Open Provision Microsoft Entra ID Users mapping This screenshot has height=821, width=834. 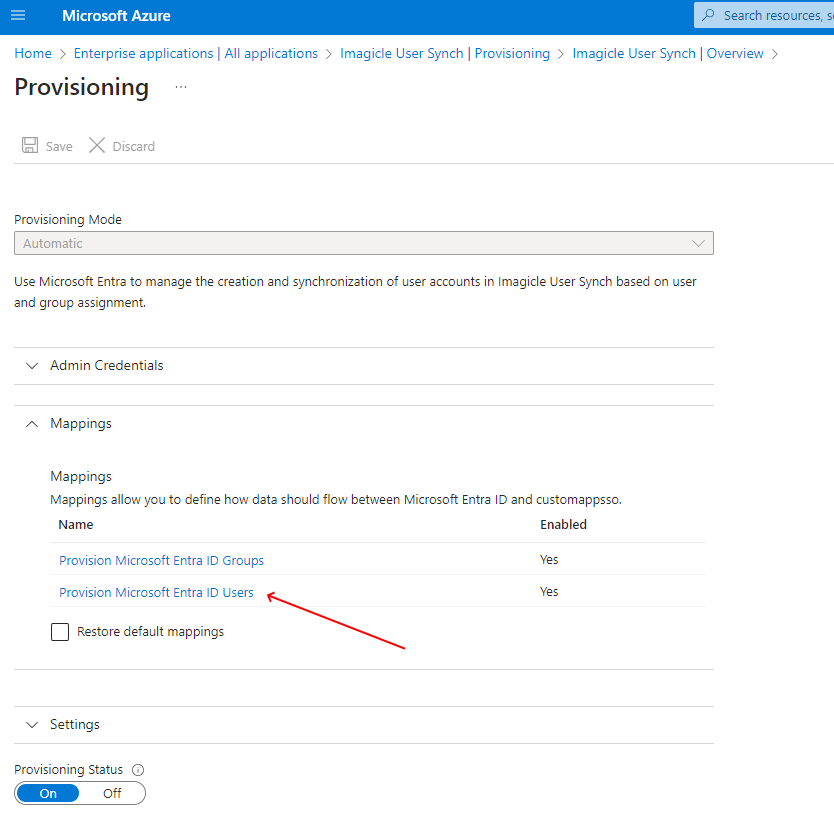pos(156,593)
